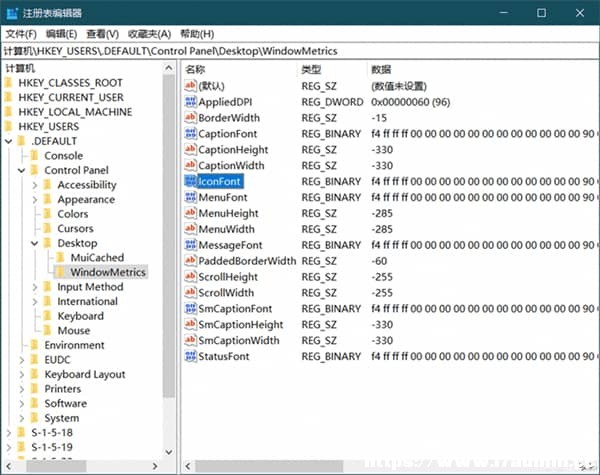Select the HKEY_CLASSES_ROOT key
The width and height of the screenshot is (600, 475).
pos(70,83)
